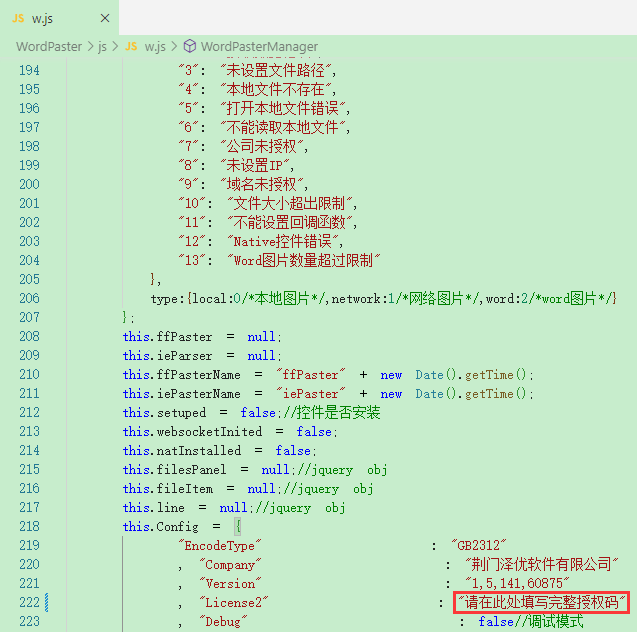Click this.ieParser on line 209

point(167,356)
